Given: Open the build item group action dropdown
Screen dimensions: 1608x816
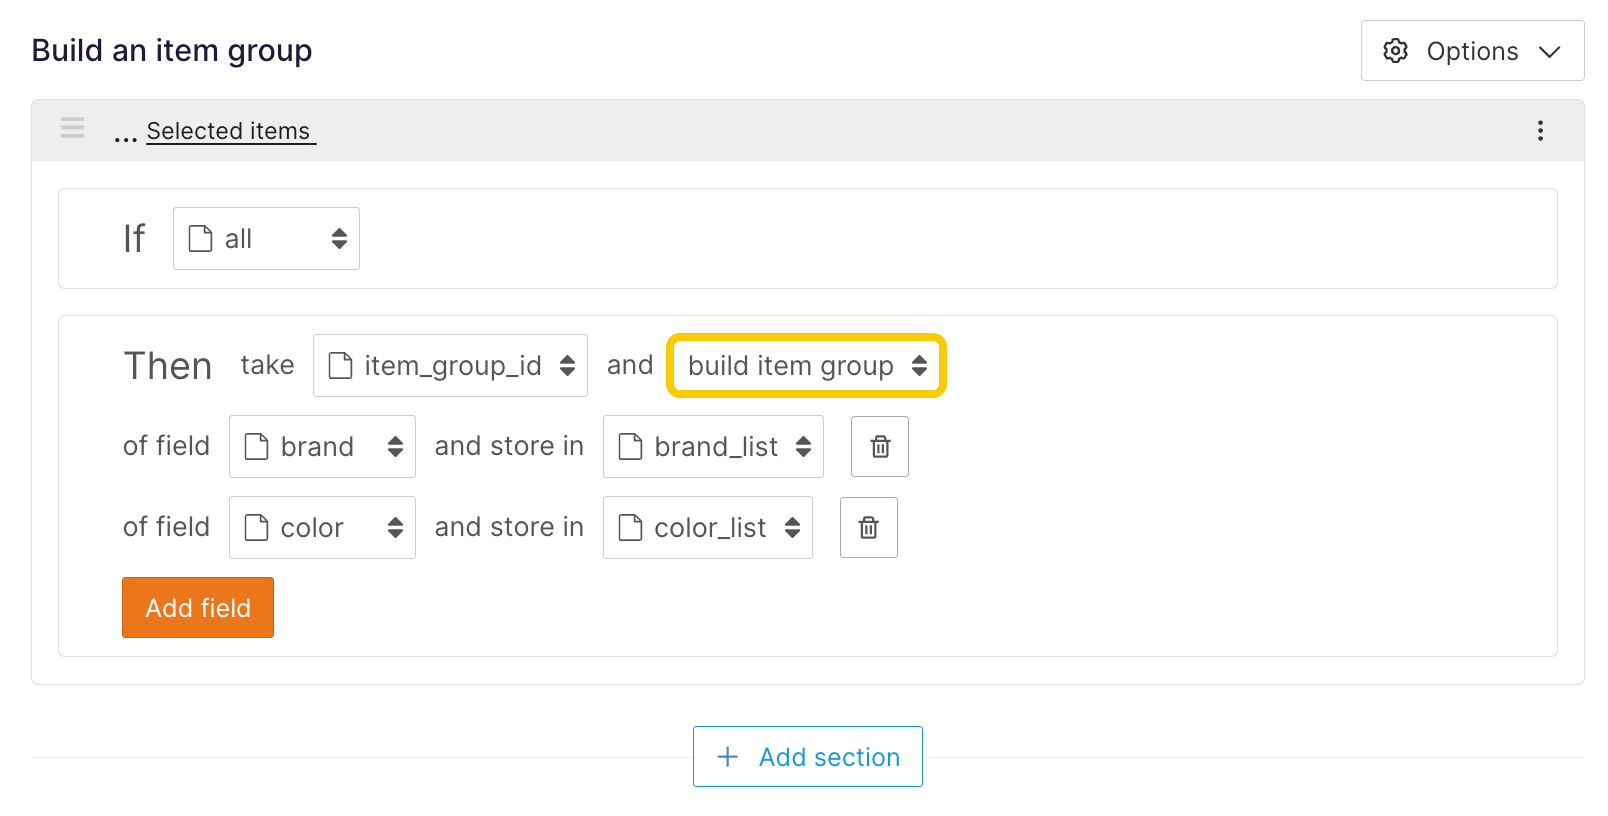Looking at the screenshot, I should pos(806,366).
